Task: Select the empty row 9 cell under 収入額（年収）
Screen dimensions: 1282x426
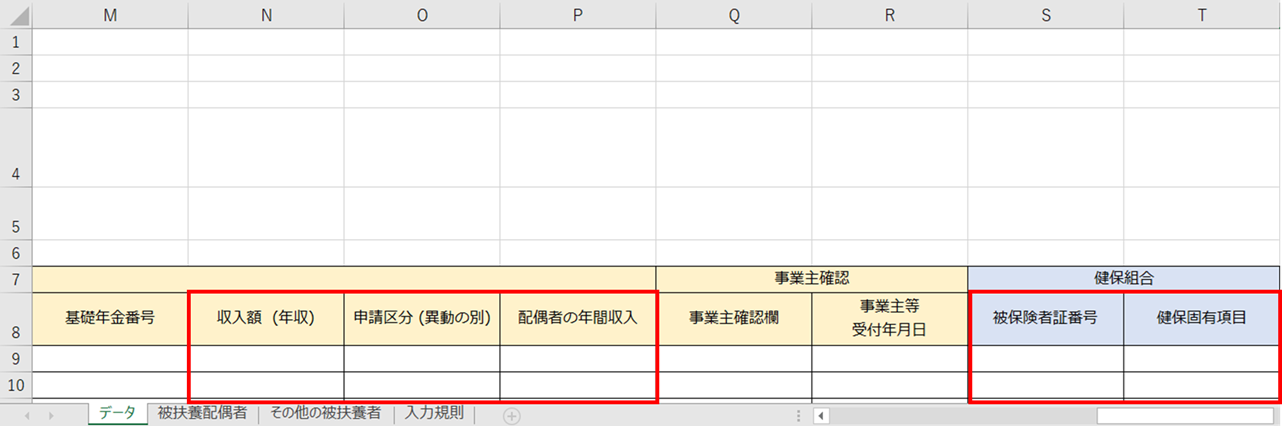Action: 266,358
